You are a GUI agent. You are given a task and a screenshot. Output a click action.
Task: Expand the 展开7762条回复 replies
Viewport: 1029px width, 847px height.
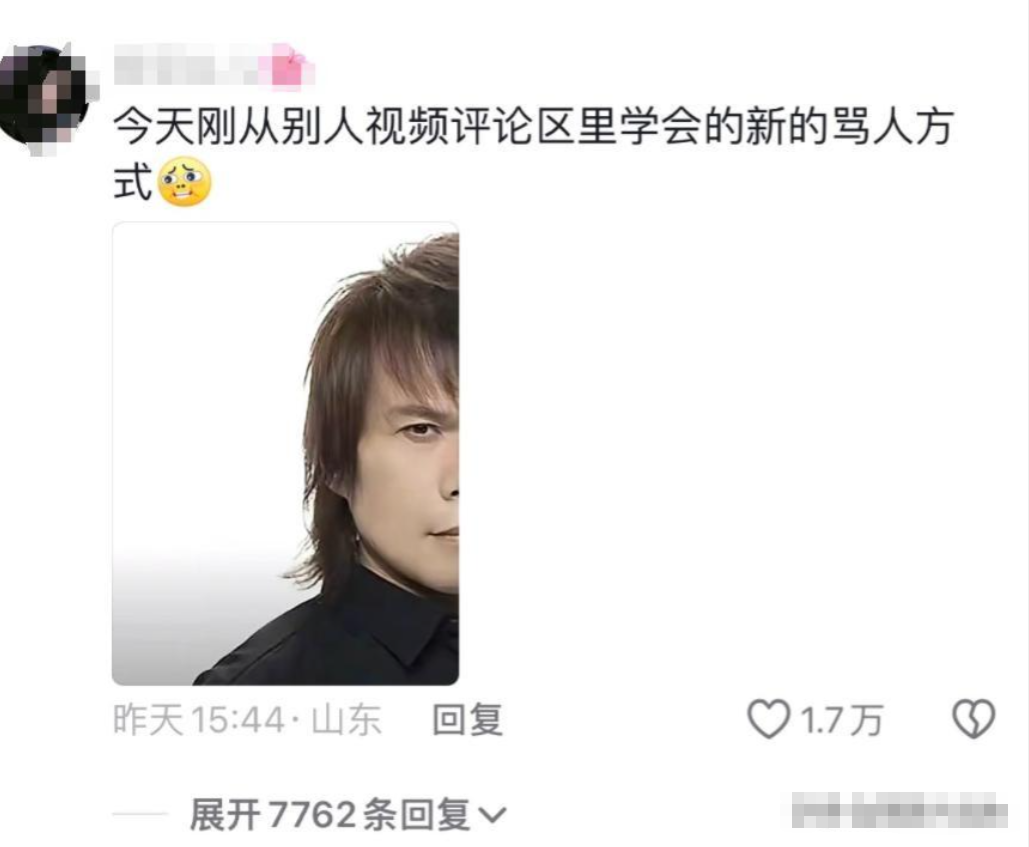pyautogui.click(x=348, y=815)
